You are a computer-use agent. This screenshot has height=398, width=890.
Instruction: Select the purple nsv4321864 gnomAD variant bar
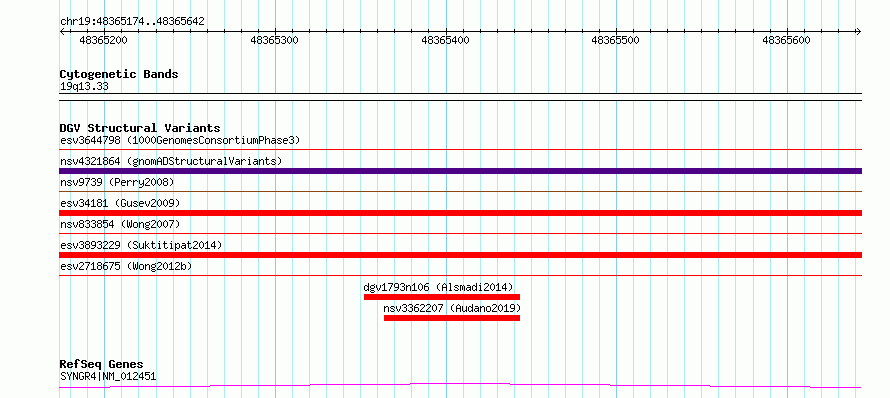point(460,171)
